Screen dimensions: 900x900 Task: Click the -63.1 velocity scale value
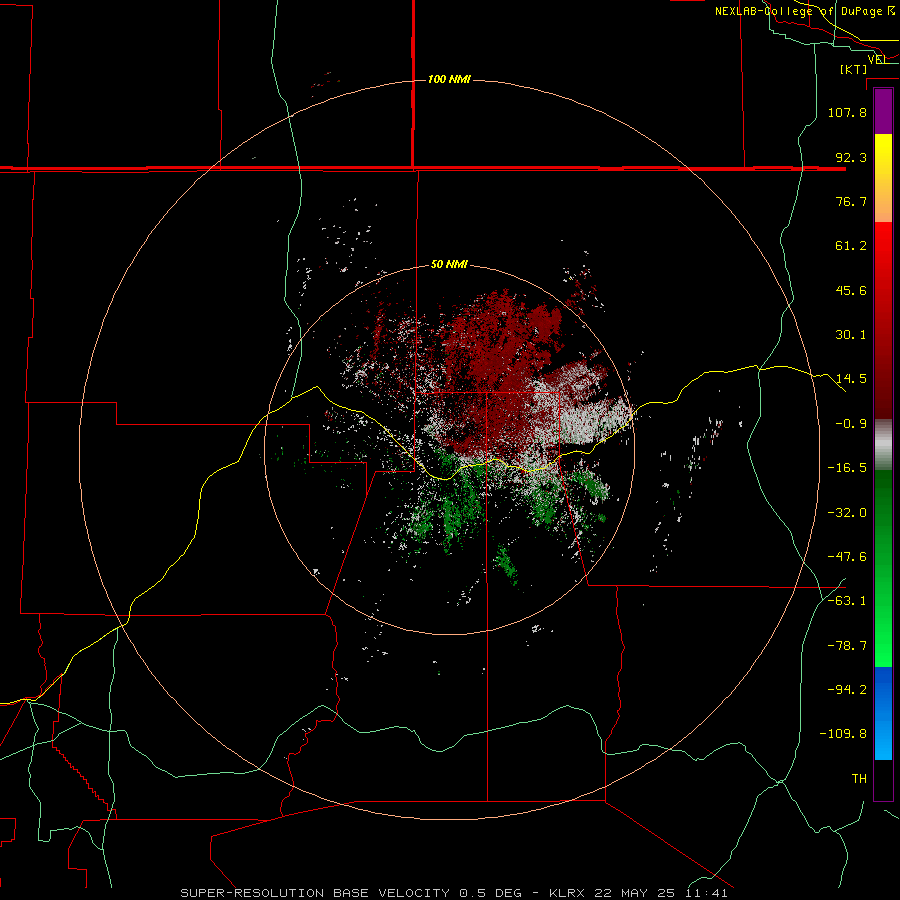click(847, 601)
